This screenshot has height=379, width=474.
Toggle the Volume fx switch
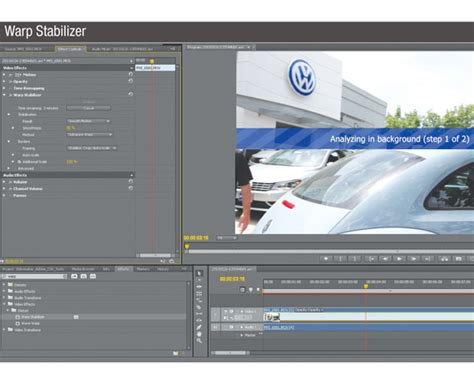11,182
